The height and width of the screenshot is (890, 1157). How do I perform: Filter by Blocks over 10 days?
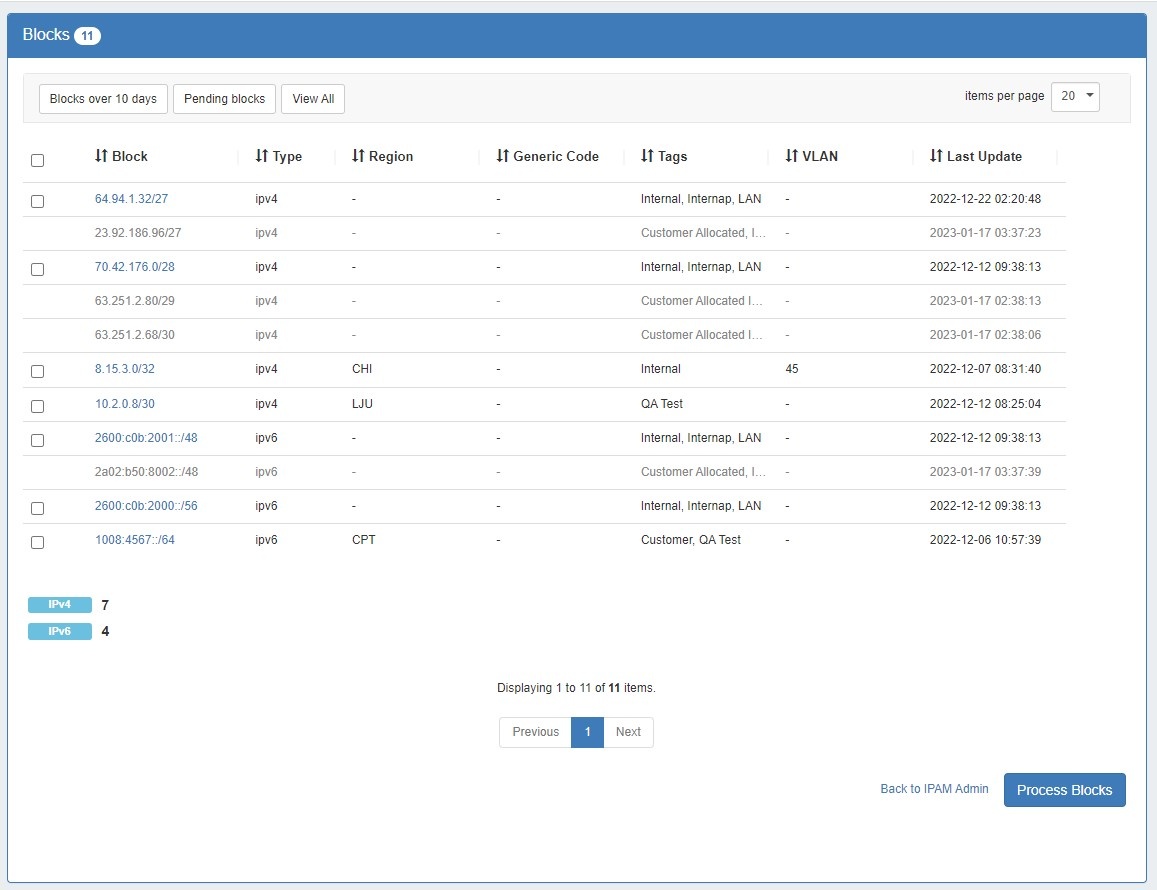(103, 99)
